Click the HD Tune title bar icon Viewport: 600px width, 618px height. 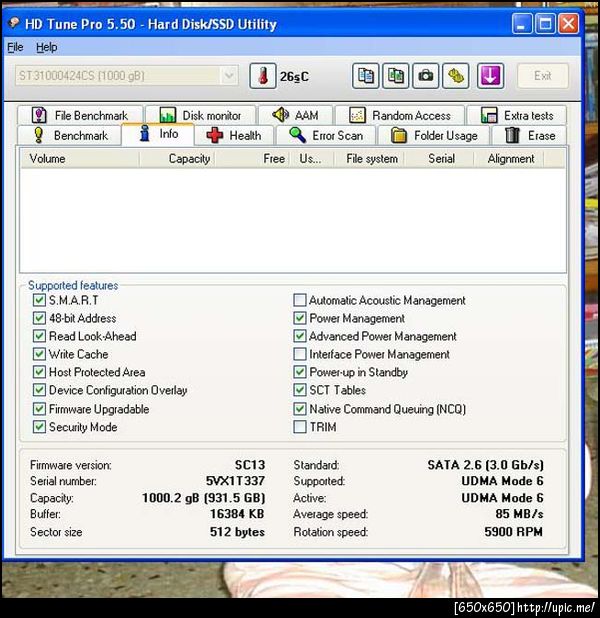pos(14,23)
